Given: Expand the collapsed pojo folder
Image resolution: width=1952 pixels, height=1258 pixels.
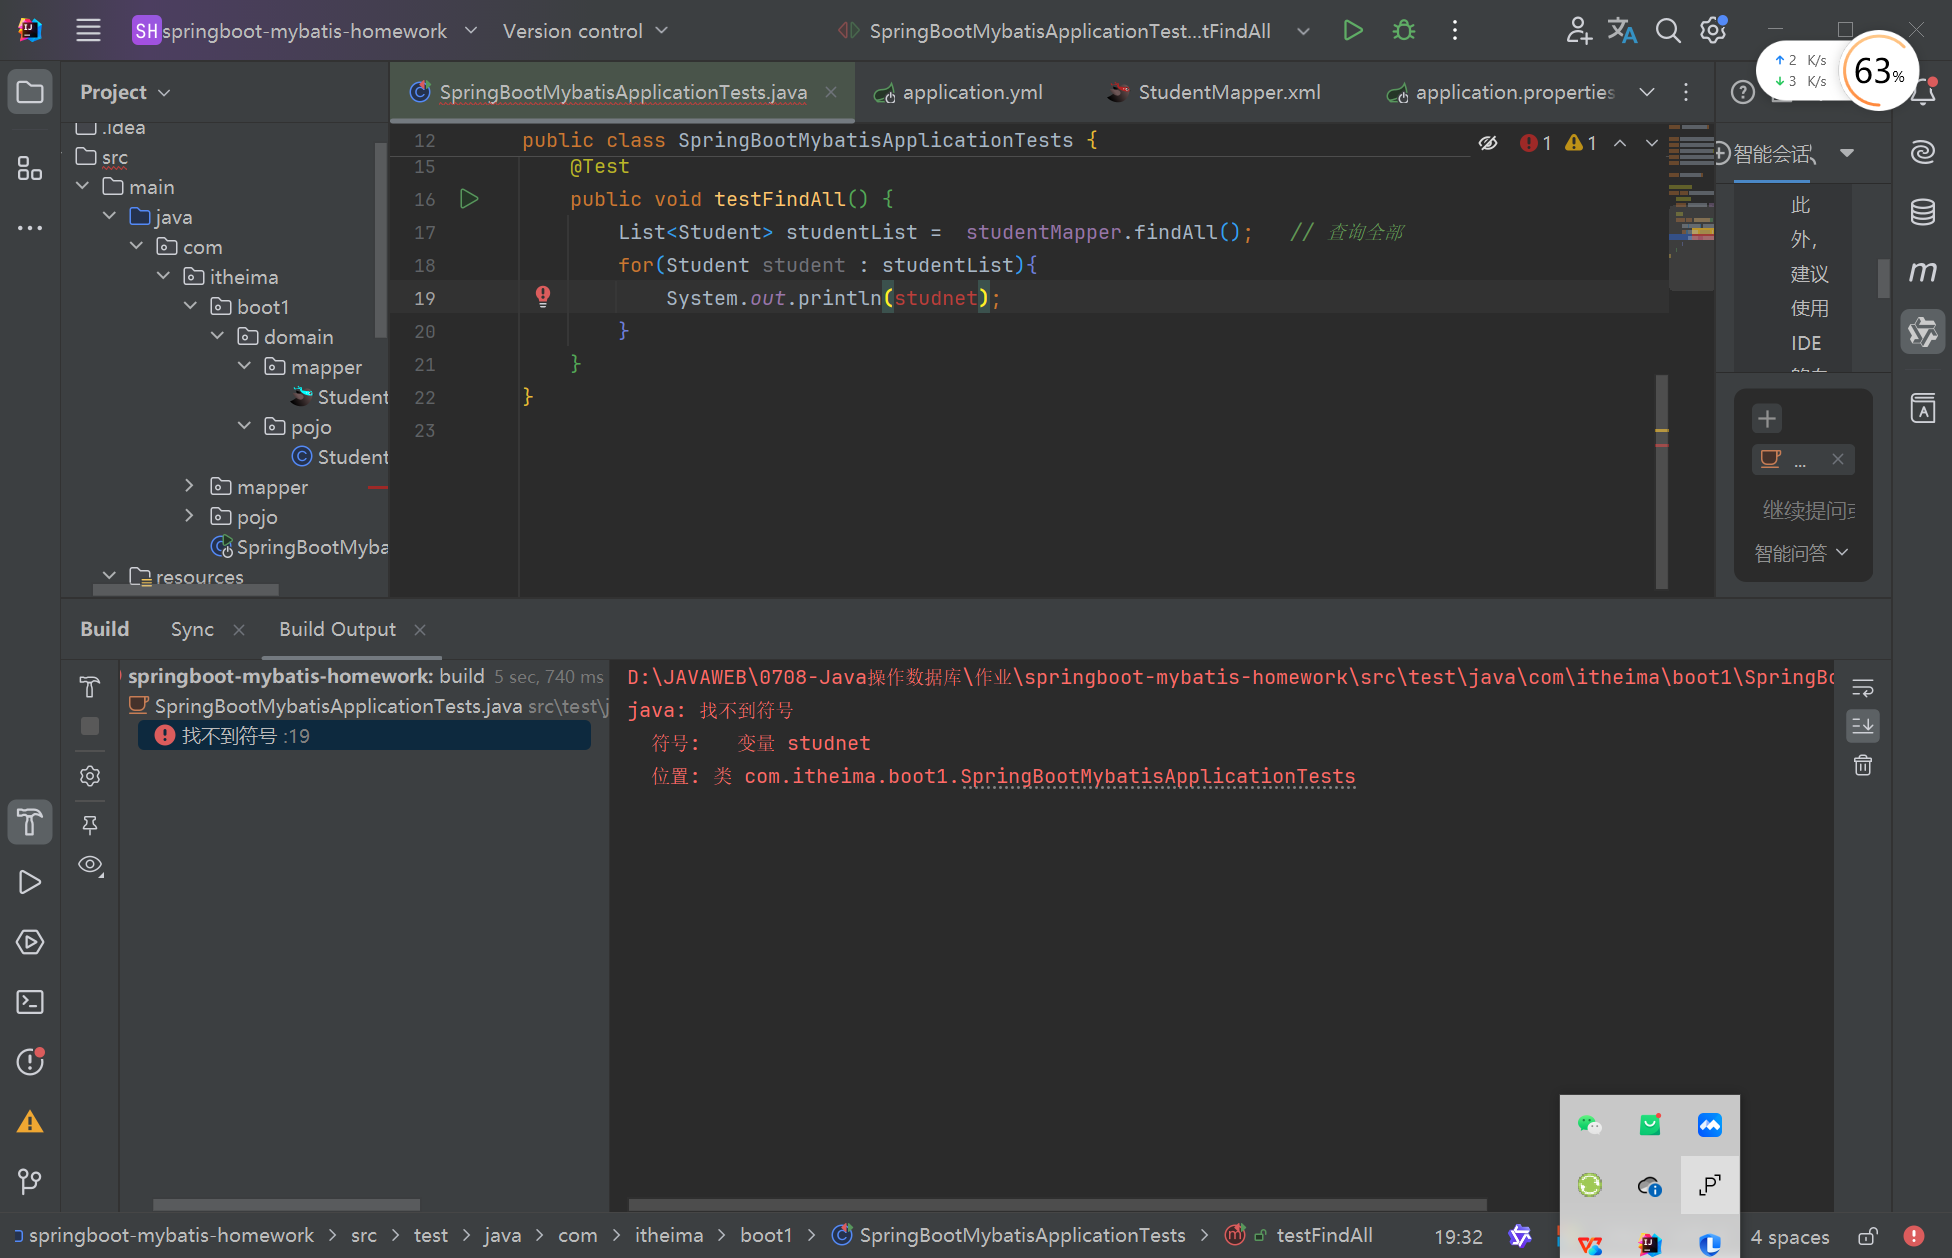Looking at the screenshot, I should [x=190, y=517].
